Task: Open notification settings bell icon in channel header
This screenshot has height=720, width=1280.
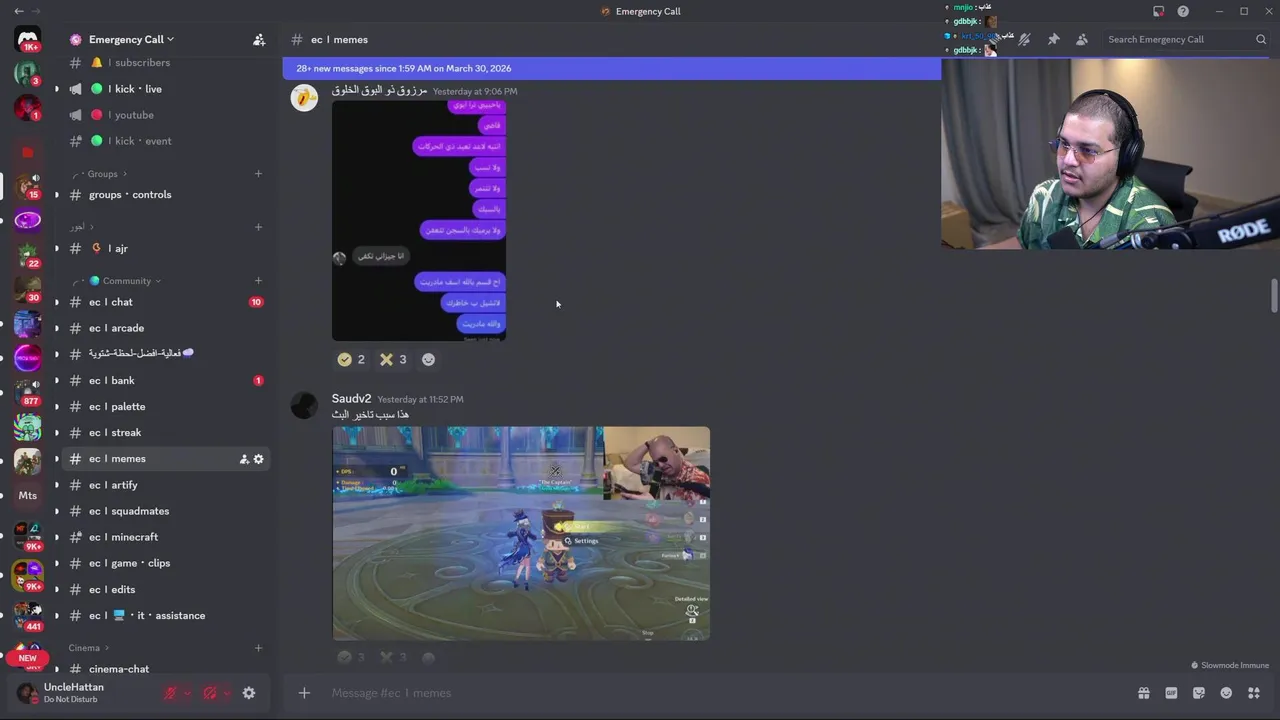Action: point(1025,39)
